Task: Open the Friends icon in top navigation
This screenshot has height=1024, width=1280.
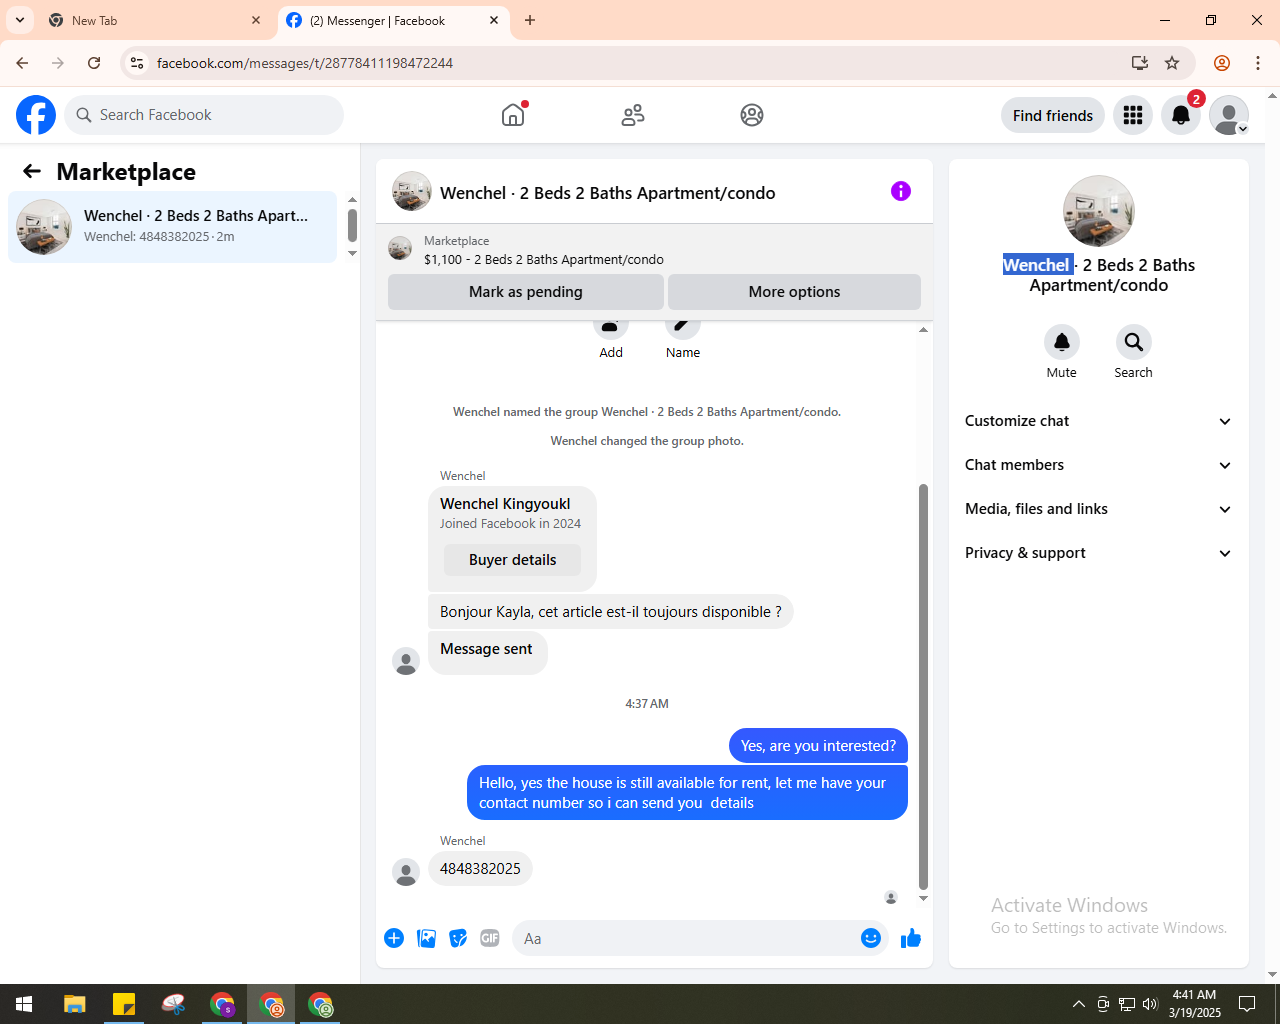Action: pyautogui.click(x=633, y=115)
